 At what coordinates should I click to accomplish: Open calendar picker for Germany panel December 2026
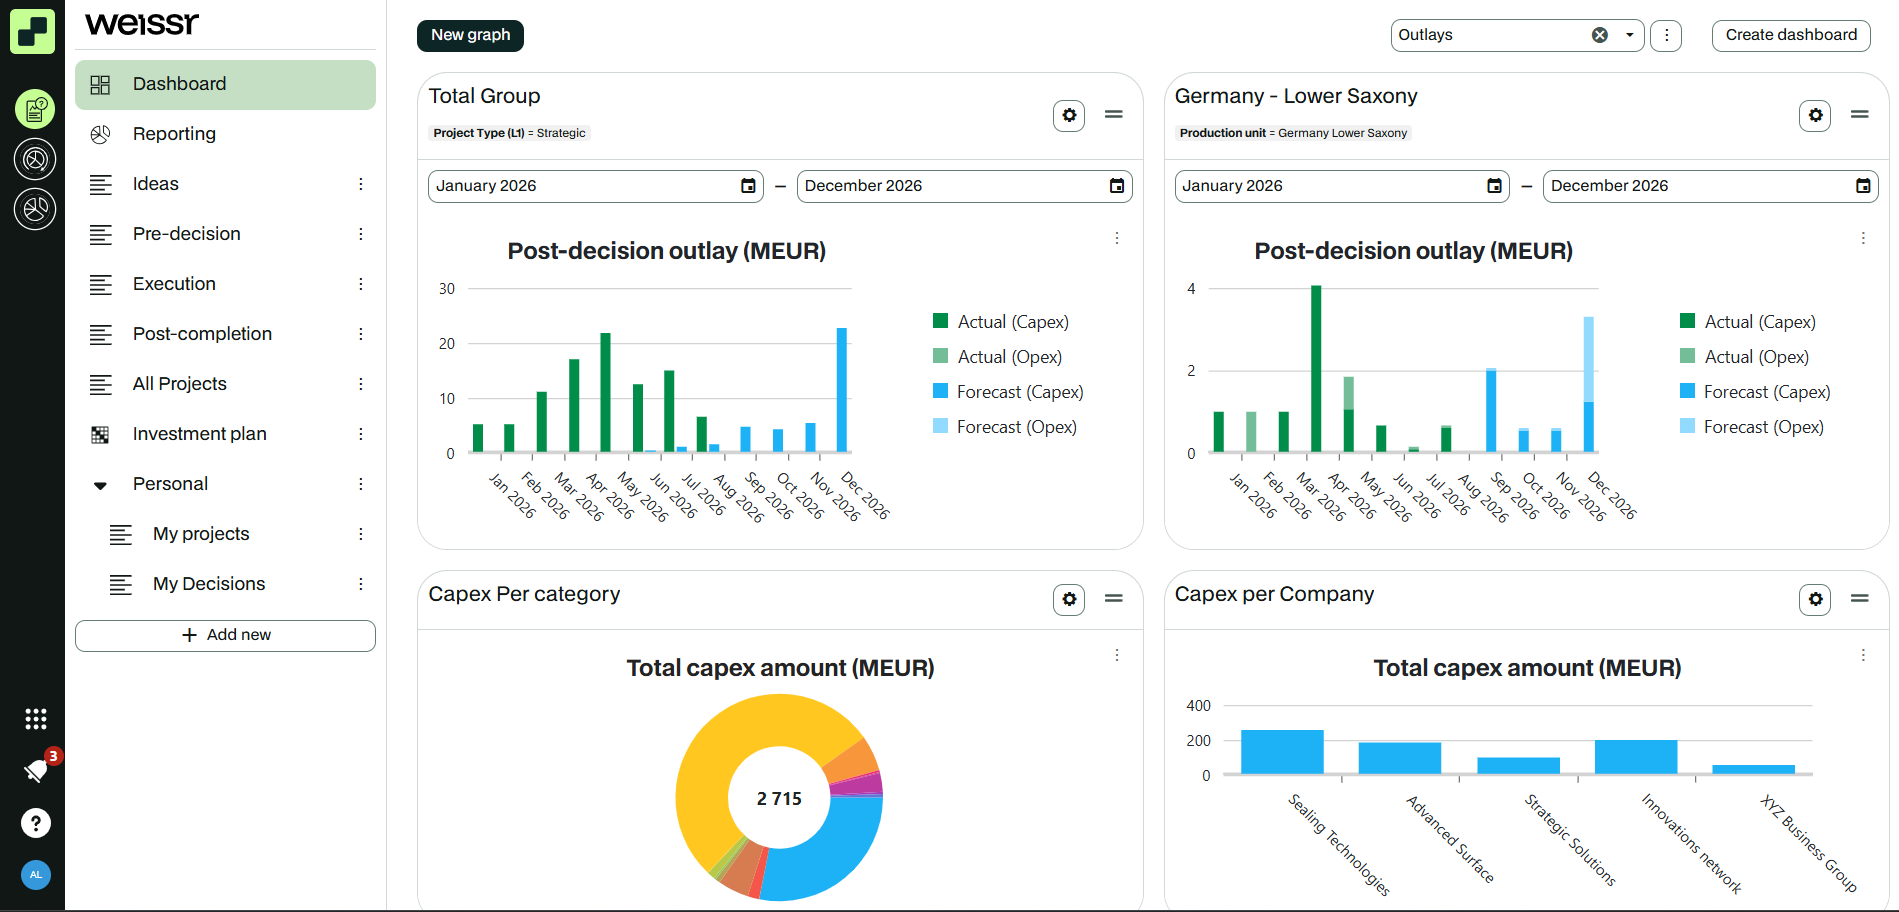[x=1863, y=186]
